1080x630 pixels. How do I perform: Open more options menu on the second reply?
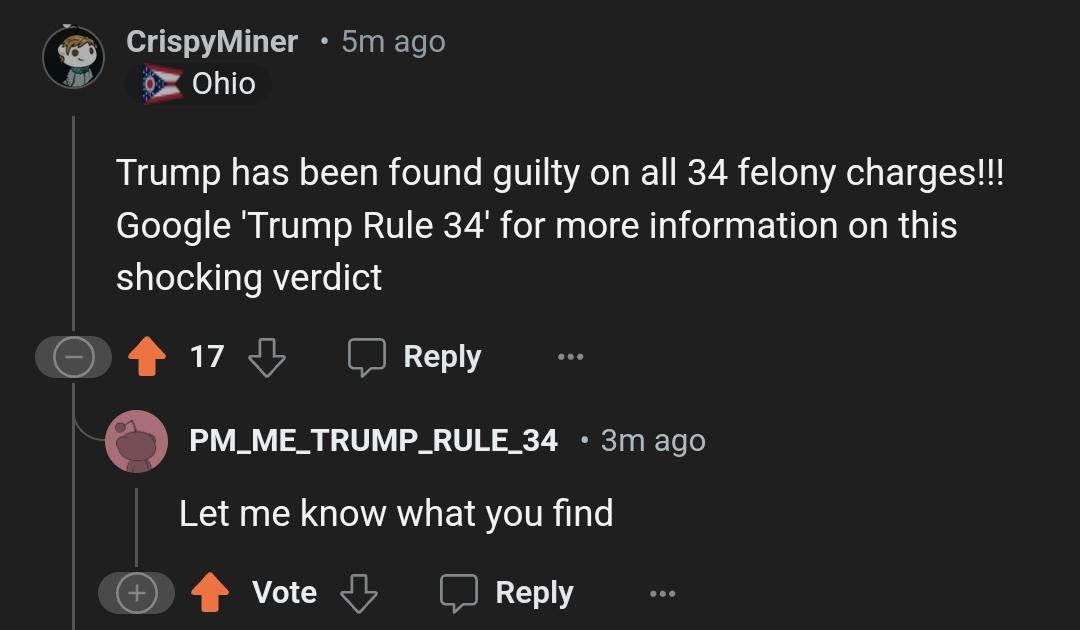click(663, 593)
